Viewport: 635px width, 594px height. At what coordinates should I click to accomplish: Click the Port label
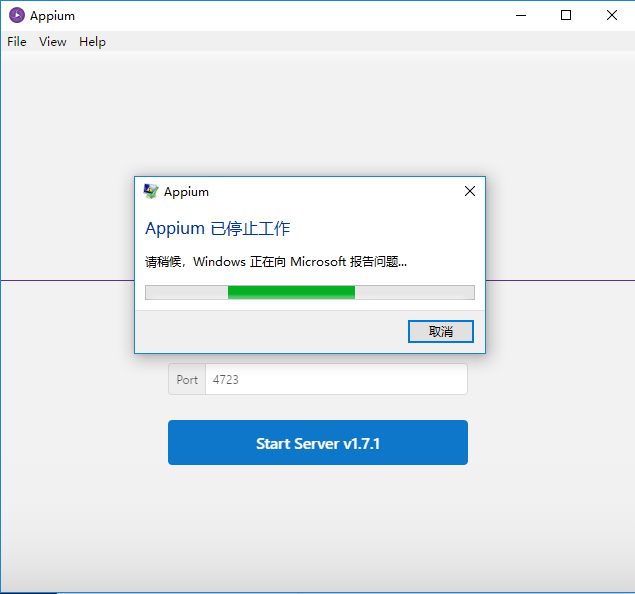[x=187, y=379]
